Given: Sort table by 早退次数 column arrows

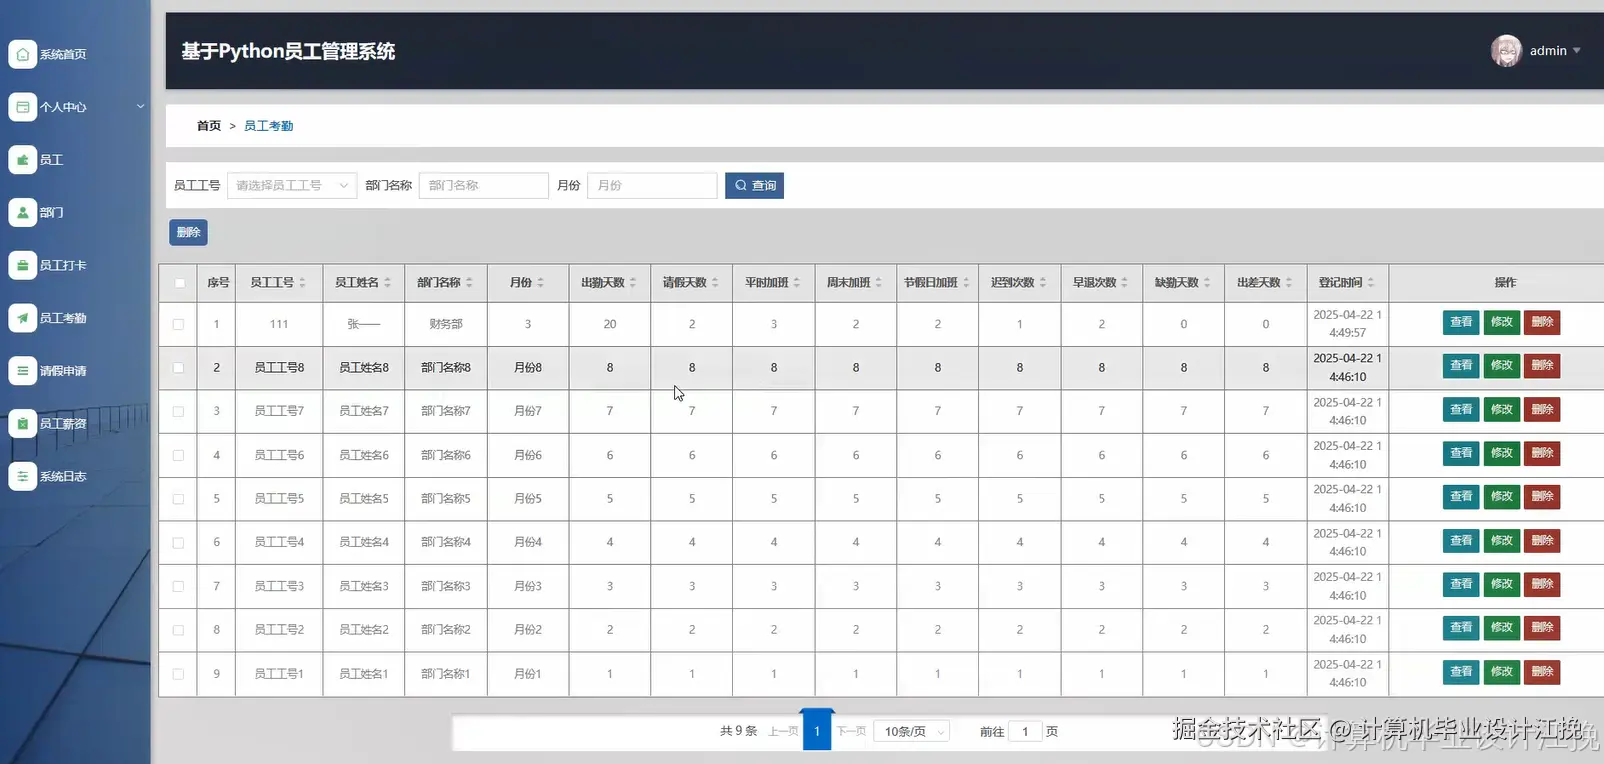Looking at the screenshot, I should 1125,283.
